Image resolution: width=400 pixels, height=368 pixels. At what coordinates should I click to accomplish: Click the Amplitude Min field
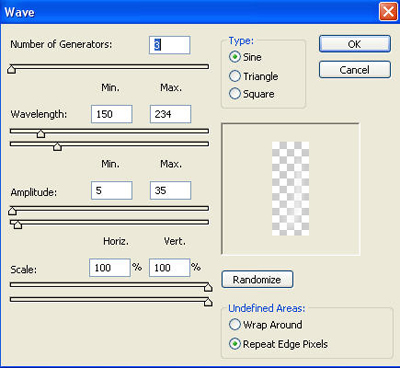tap(112, 190)
